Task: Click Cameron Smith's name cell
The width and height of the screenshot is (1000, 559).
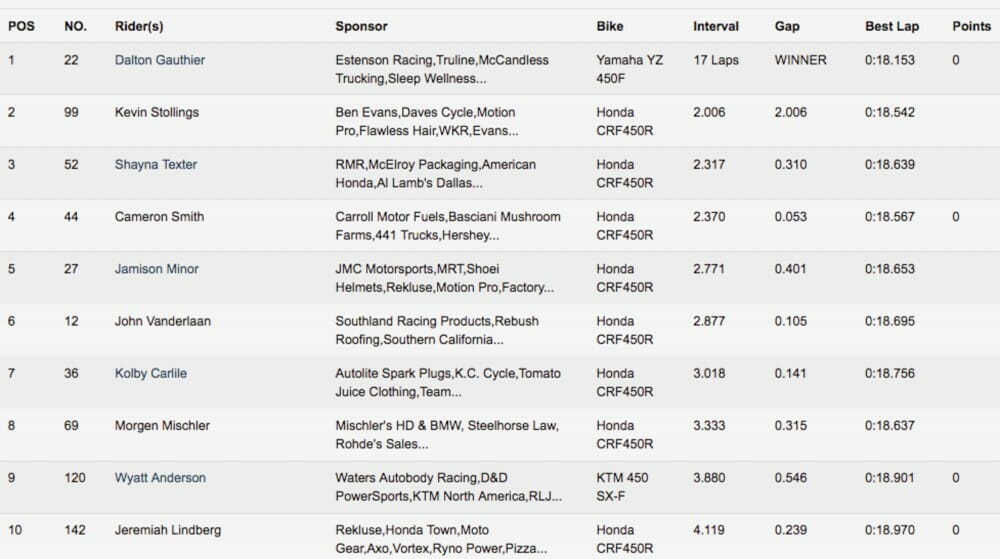Action: pyautogui.click(x=159, y=217)
